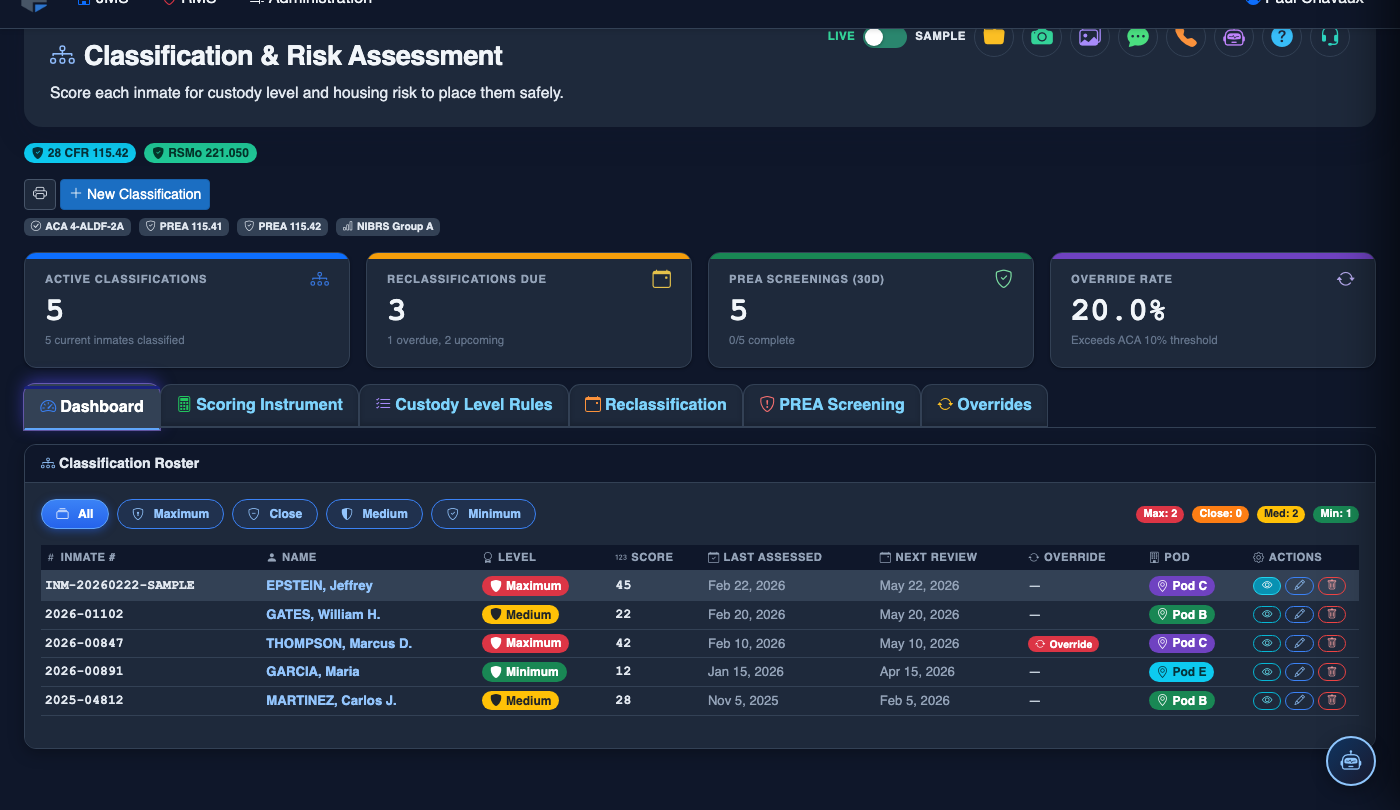Sort by the Score column header
This screenshot has width=1400, height=810.
[644, 557]
